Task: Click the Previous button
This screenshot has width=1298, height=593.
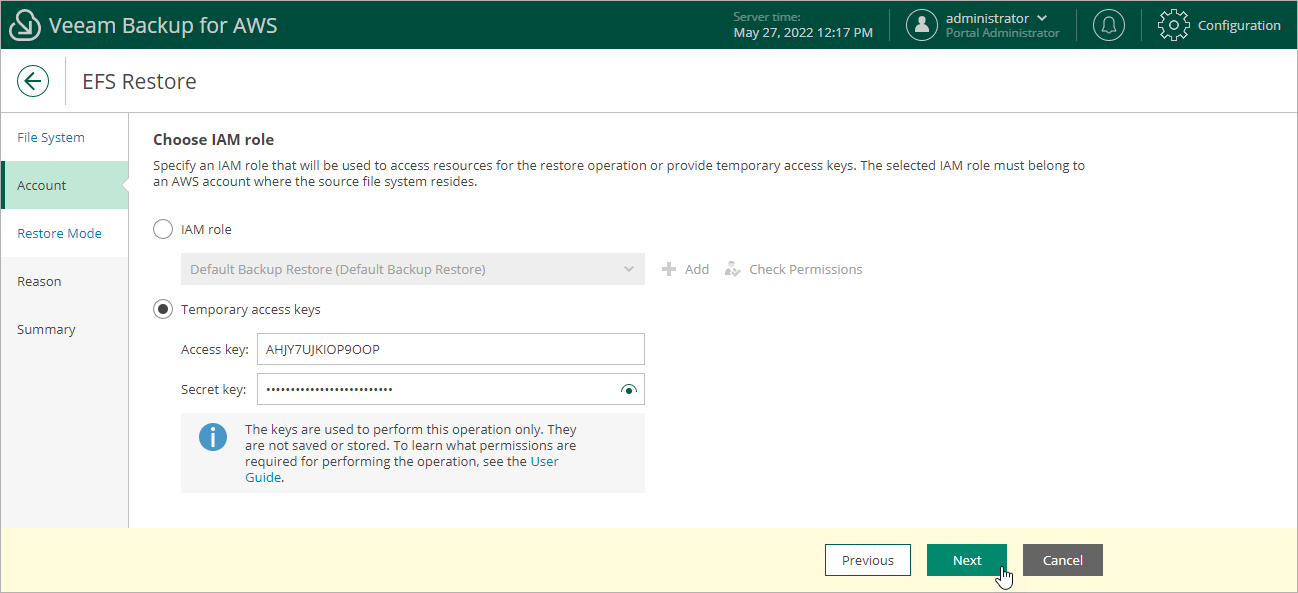Action: coord(867,560)
